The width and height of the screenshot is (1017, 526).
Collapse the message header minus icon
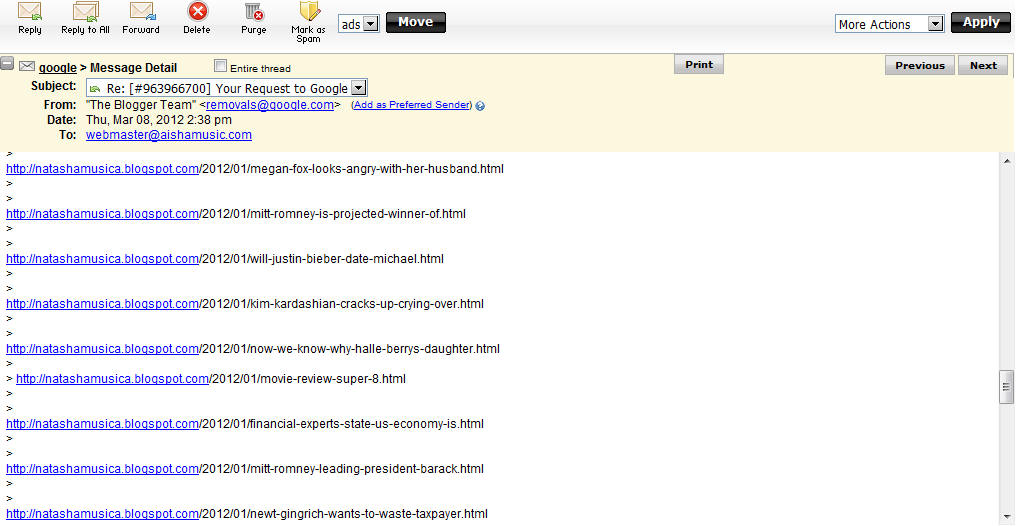[7, 64]
